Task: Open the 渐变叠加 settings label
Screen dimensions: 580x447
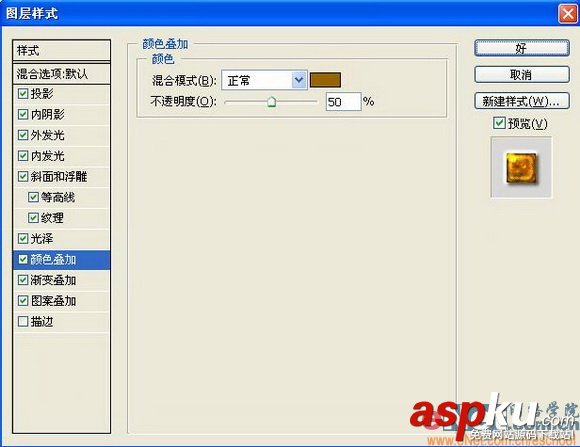Action: click(53, 280)
